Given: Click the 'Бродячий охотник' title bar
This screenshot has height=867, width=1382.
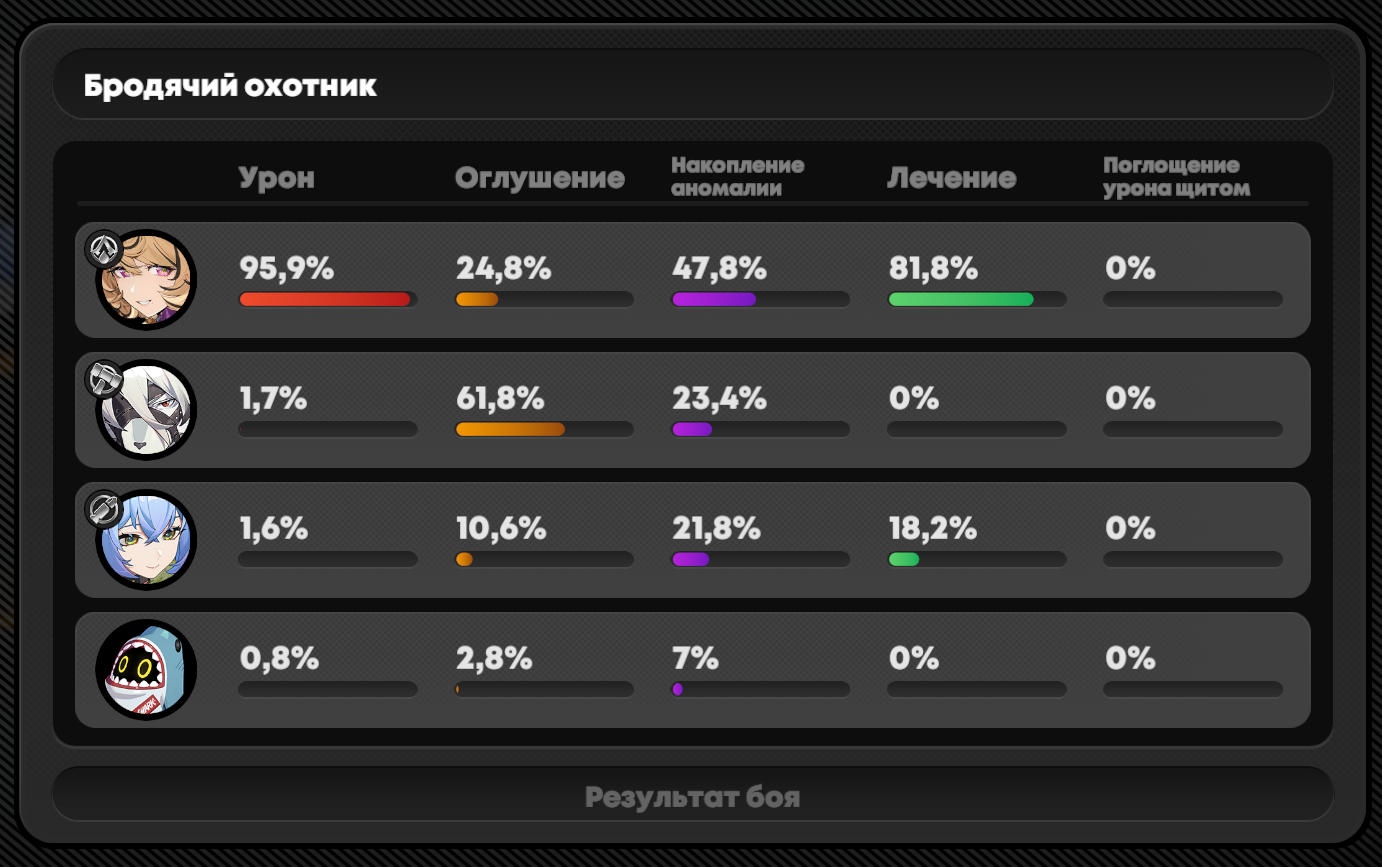Looking at the screenshot, I should pos(692,85).
